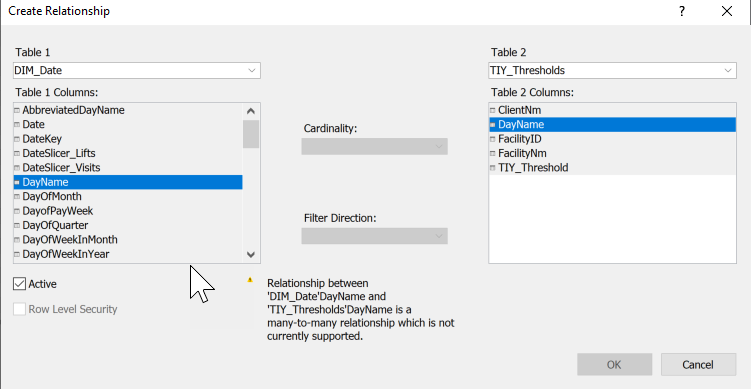Uncheck the Active checkbox

click(19, 284)
